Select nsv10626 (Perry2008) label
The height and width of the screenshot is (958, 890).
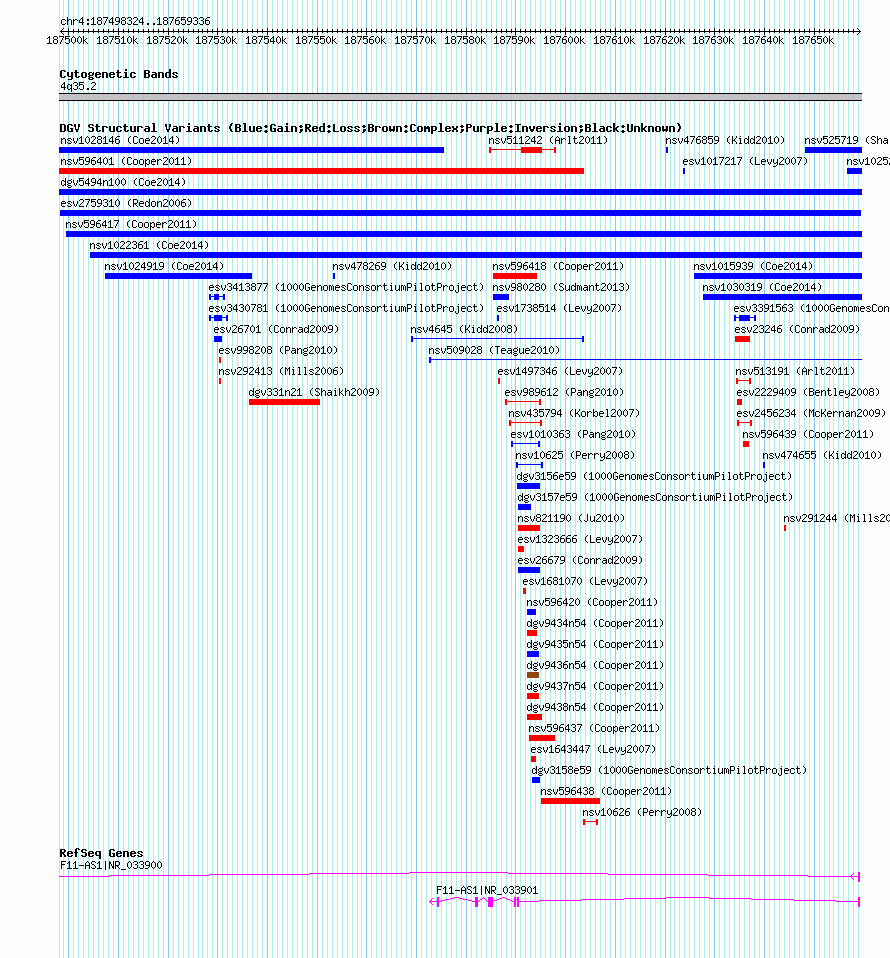click(x=642, y=812)
